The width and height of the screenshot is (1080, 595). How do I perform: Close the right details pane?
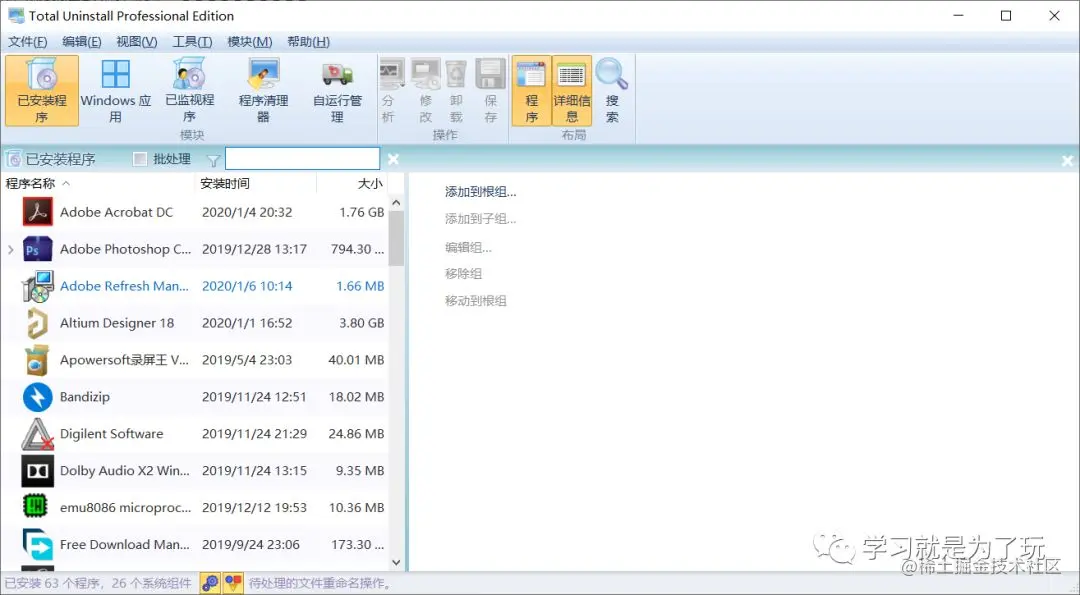[1068, 160]
